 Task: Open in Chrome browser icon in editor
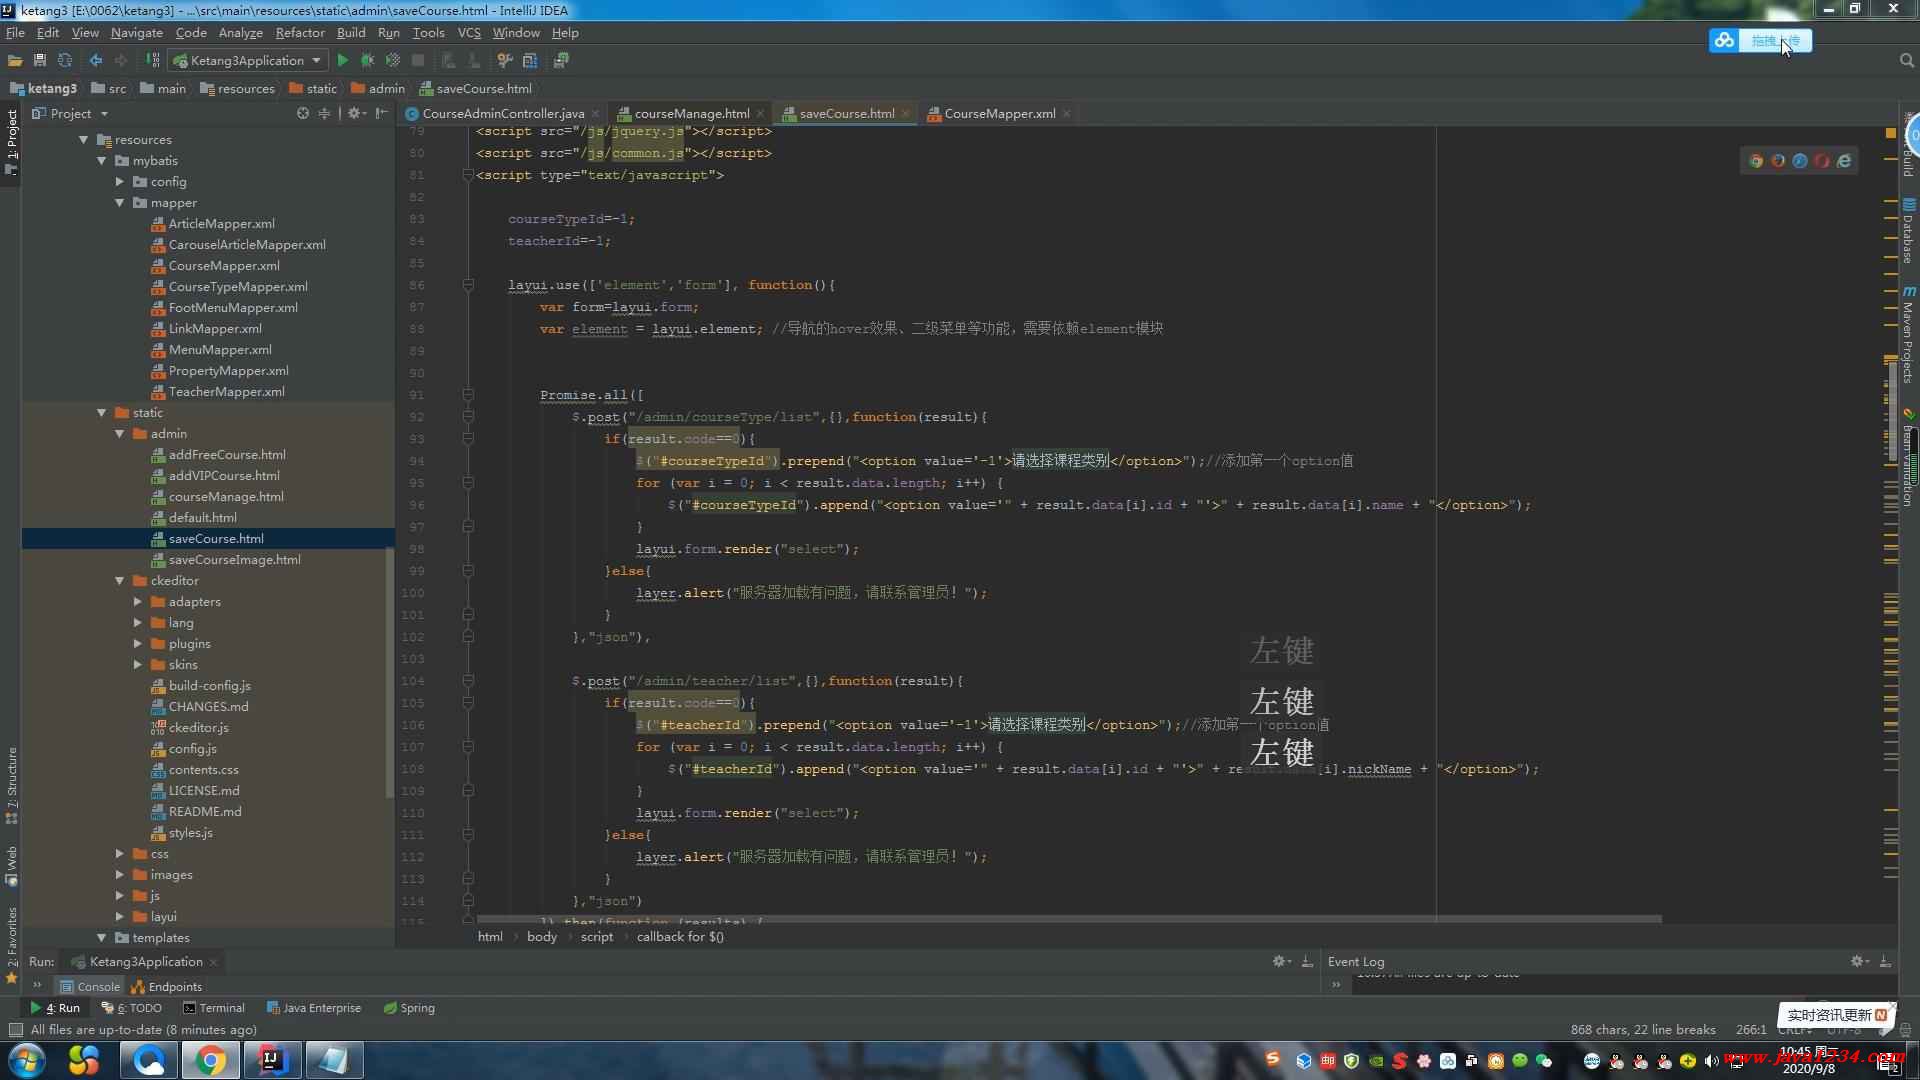(x=1756, y=160)
